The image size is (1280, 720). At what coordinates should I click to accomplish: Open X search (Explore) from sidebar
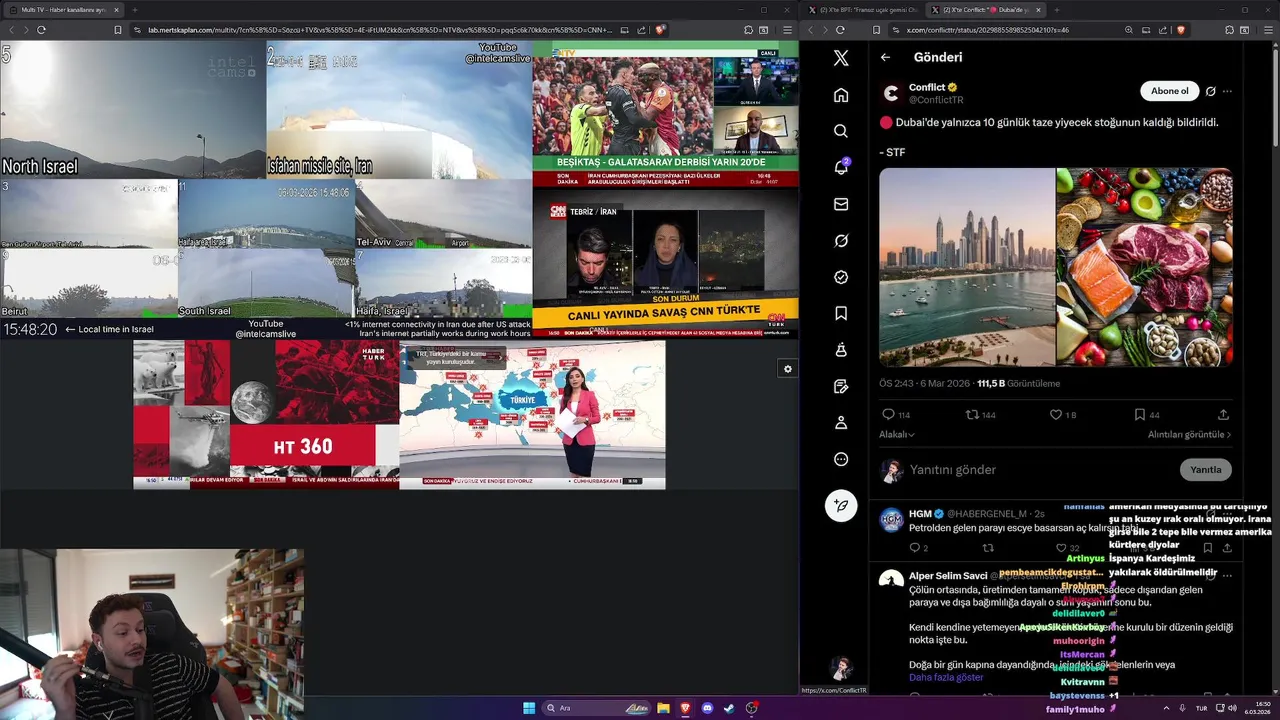[x=841, y=131]
